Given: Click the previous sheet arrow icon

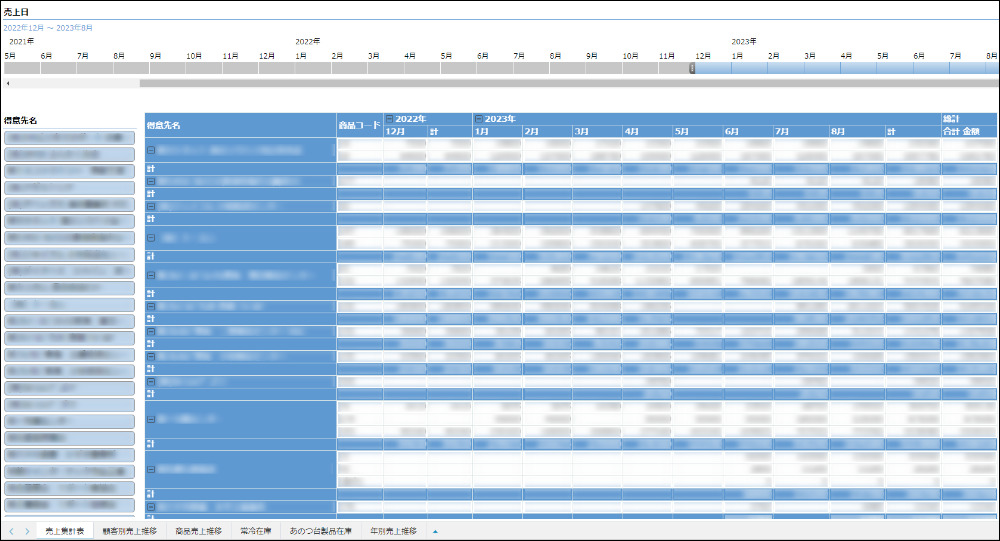Looking at the screenshot, I should (11, 531).
